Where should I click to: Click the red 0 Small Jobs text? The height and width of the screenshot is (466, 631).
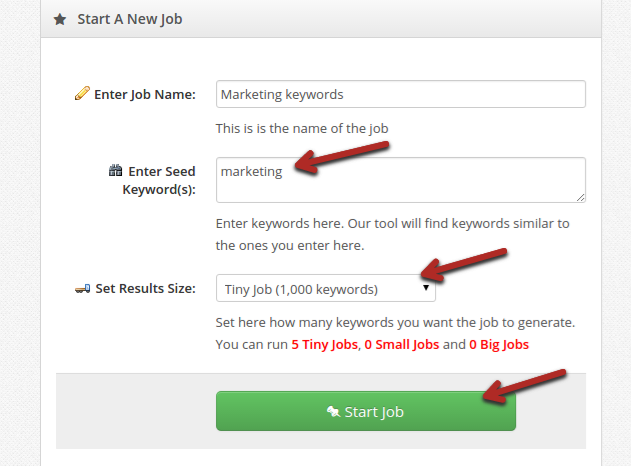click(x=402, y=345)
